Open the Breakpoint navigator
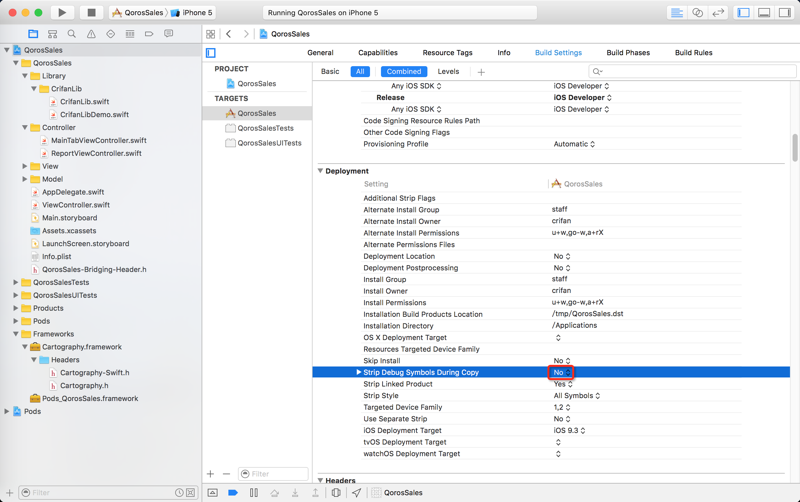 click(149, 34)
